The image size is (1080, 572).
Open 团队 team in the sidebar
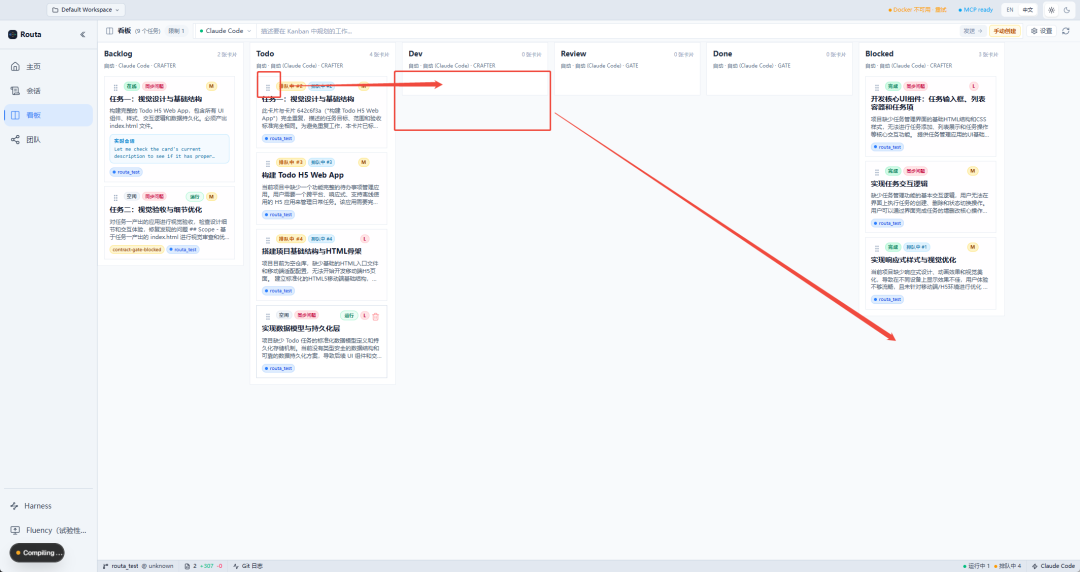pos(48,139)
